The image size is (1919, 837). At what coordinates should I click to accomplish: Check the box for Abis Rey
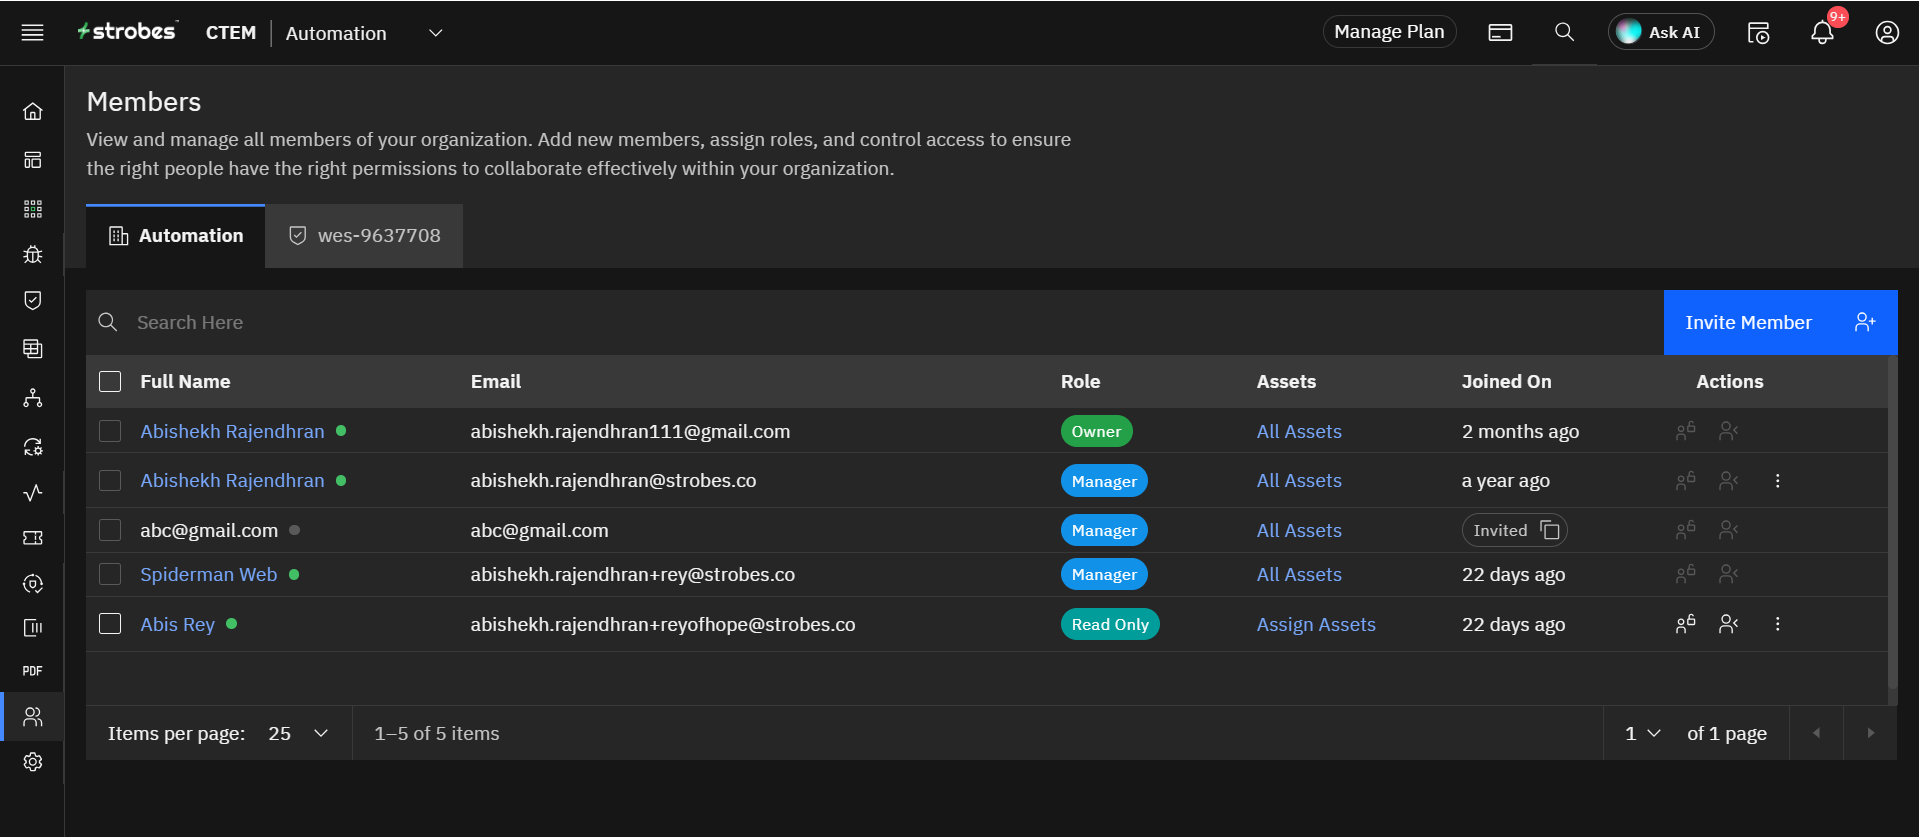point(110,624)
